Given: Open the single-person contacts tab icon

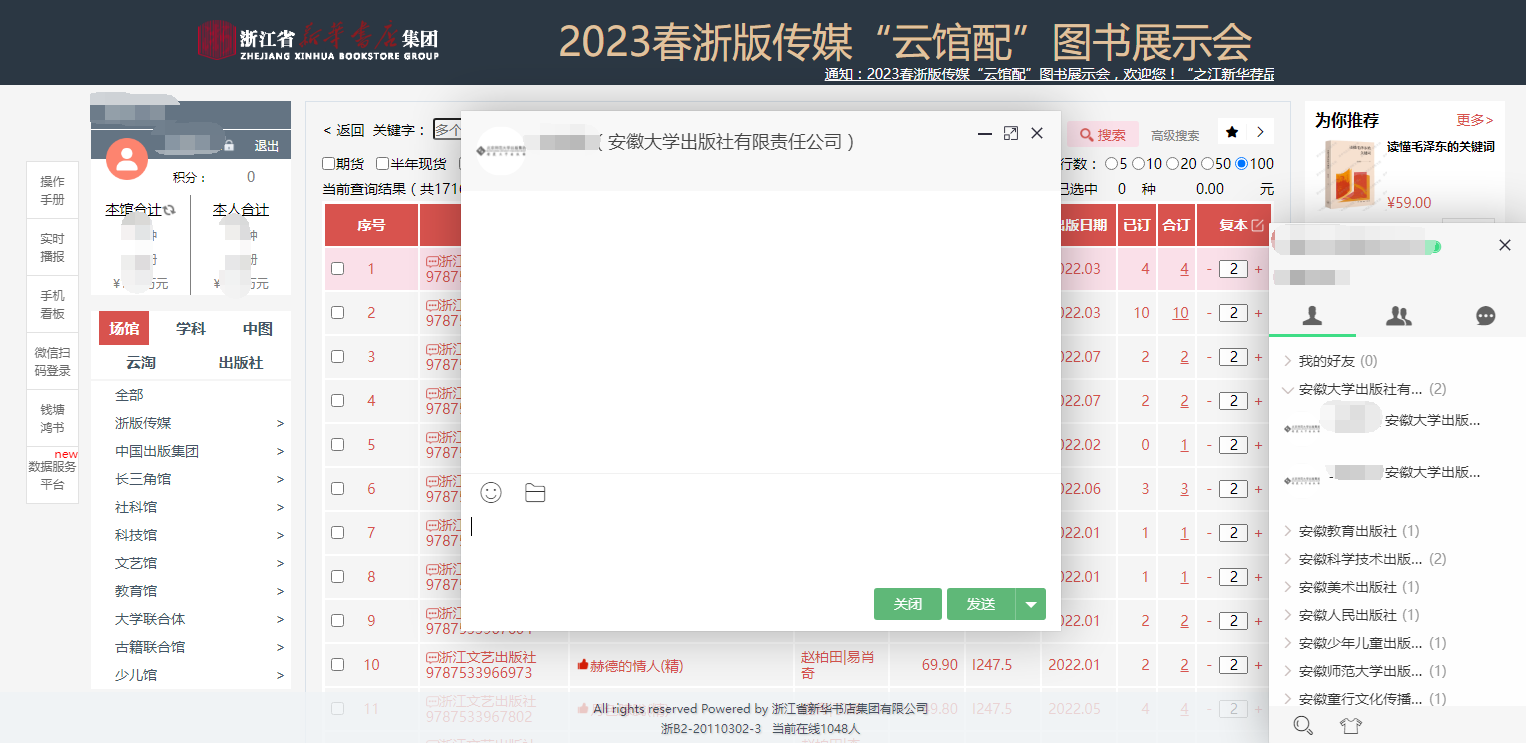Looking at the screenshot, I should 1313,316.
